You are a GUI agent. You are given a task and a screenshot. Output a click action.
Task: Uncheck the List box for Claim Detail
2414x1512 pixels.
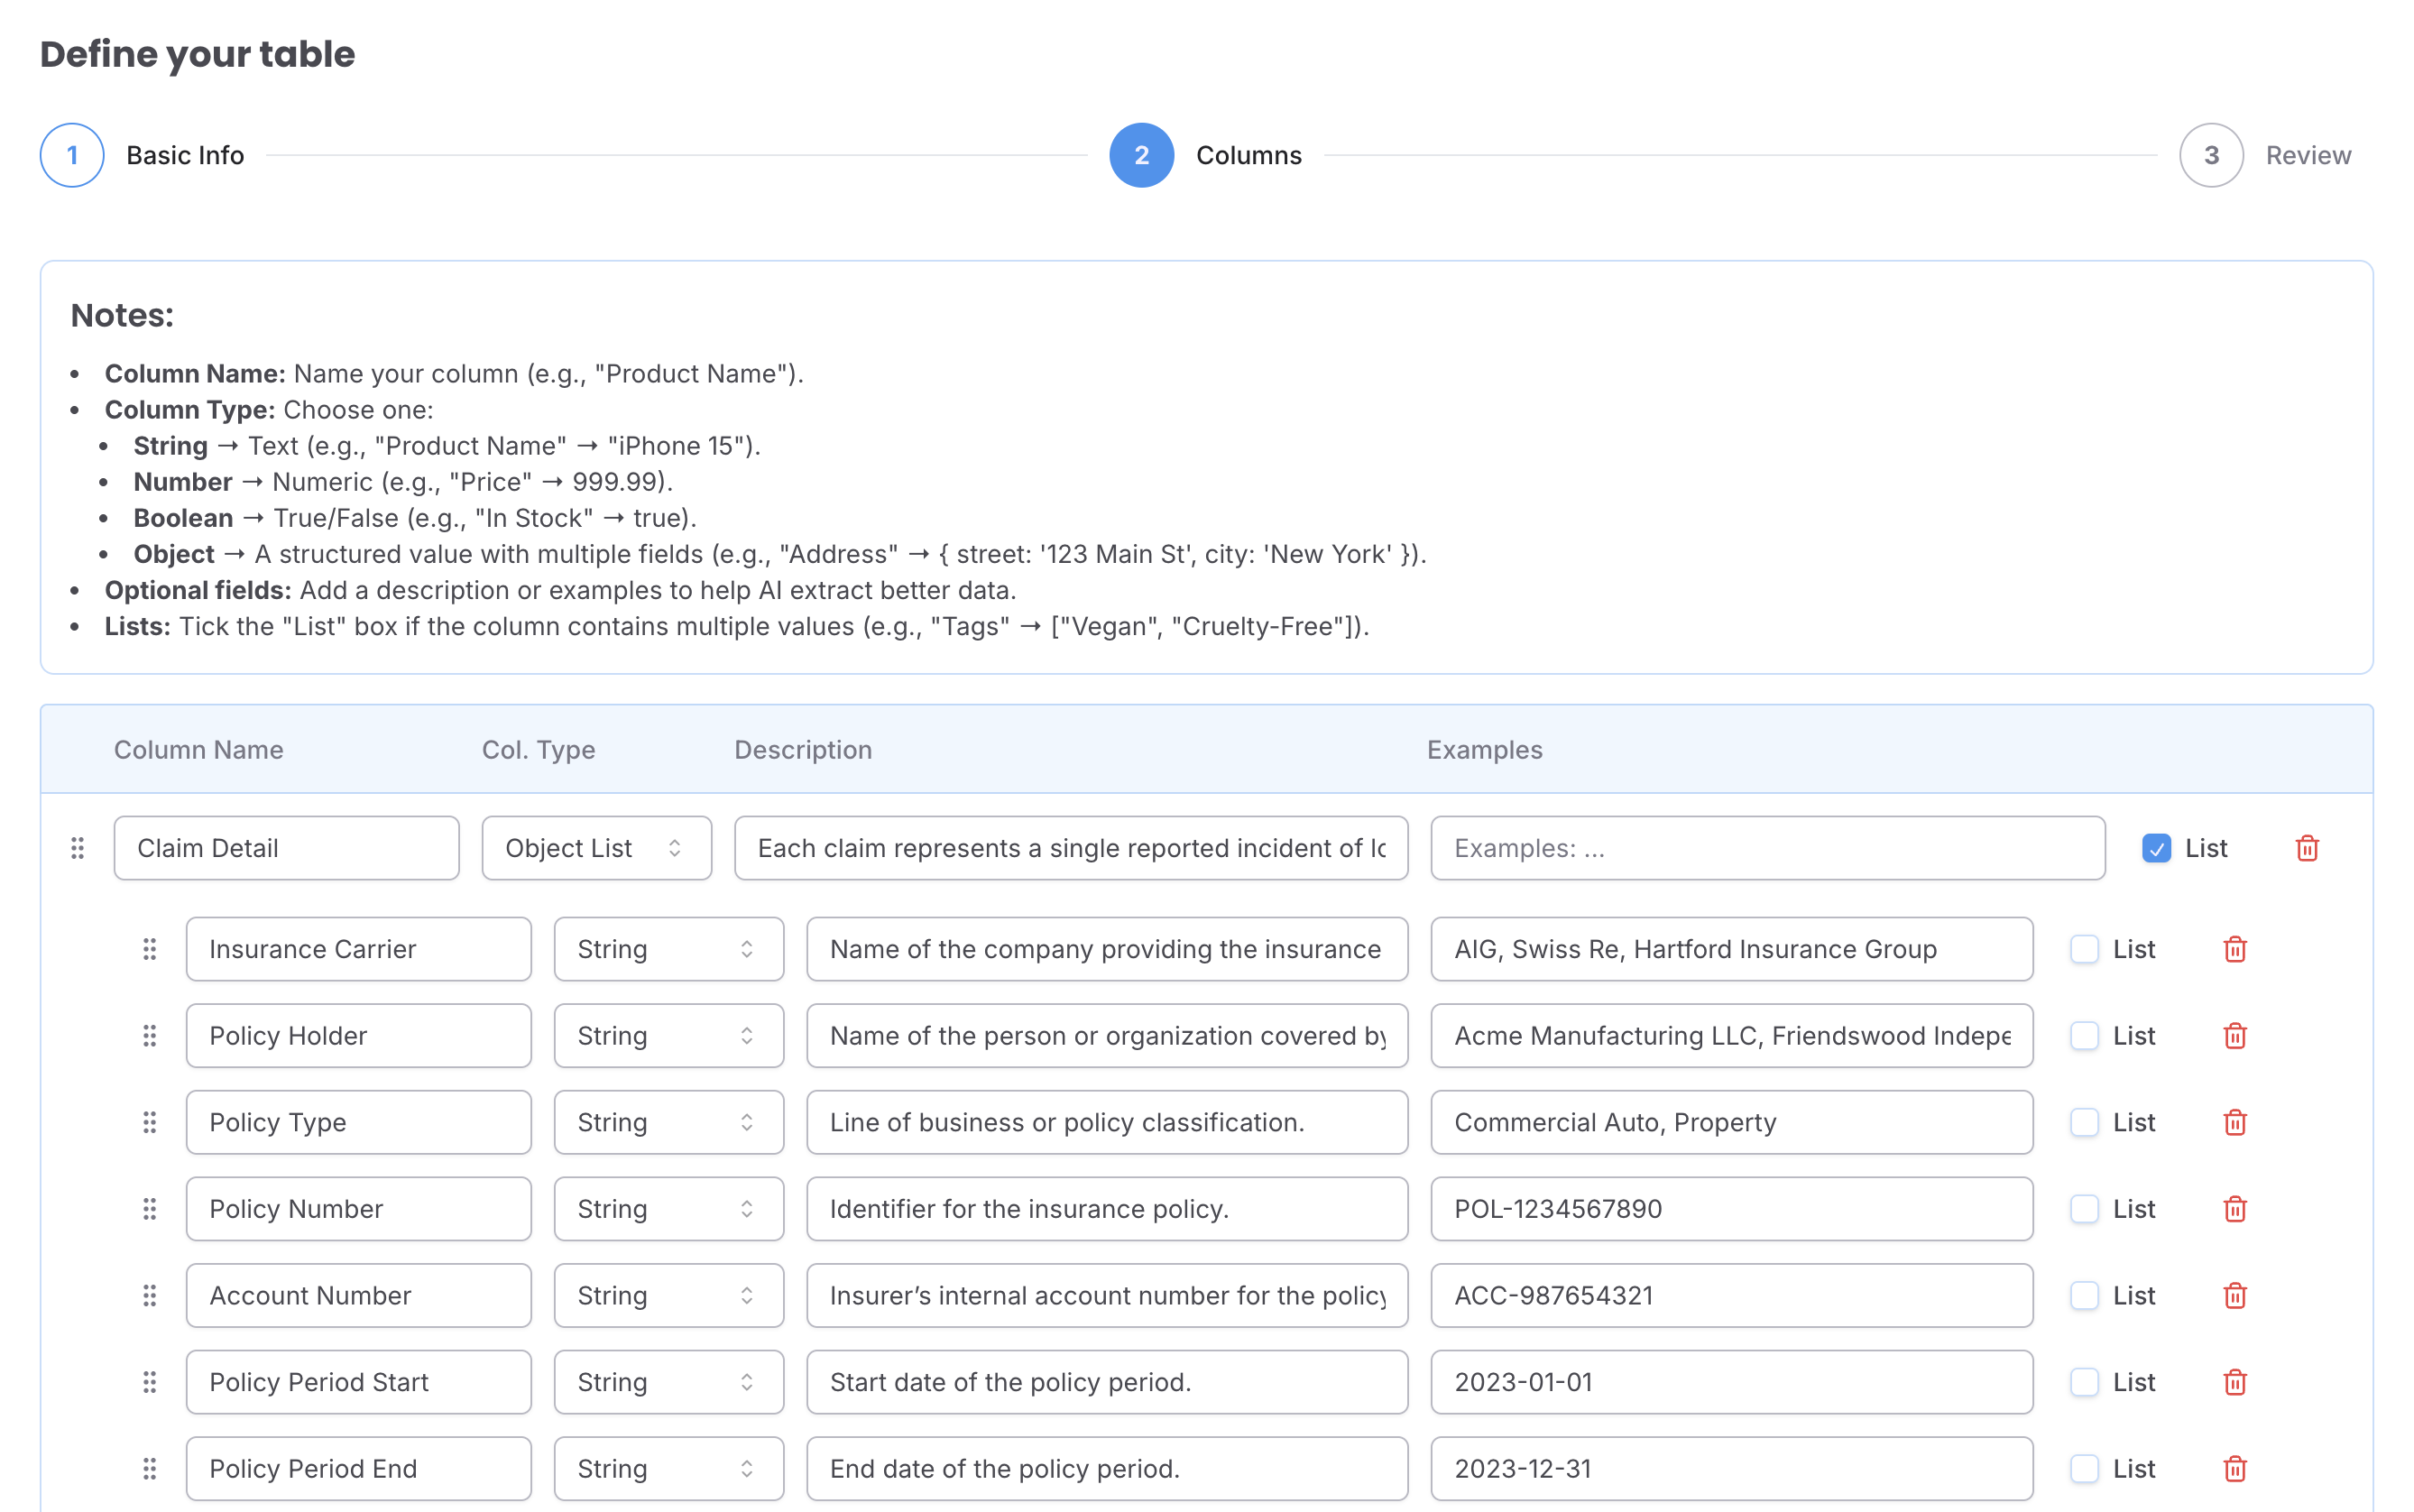click(2156, 848)
